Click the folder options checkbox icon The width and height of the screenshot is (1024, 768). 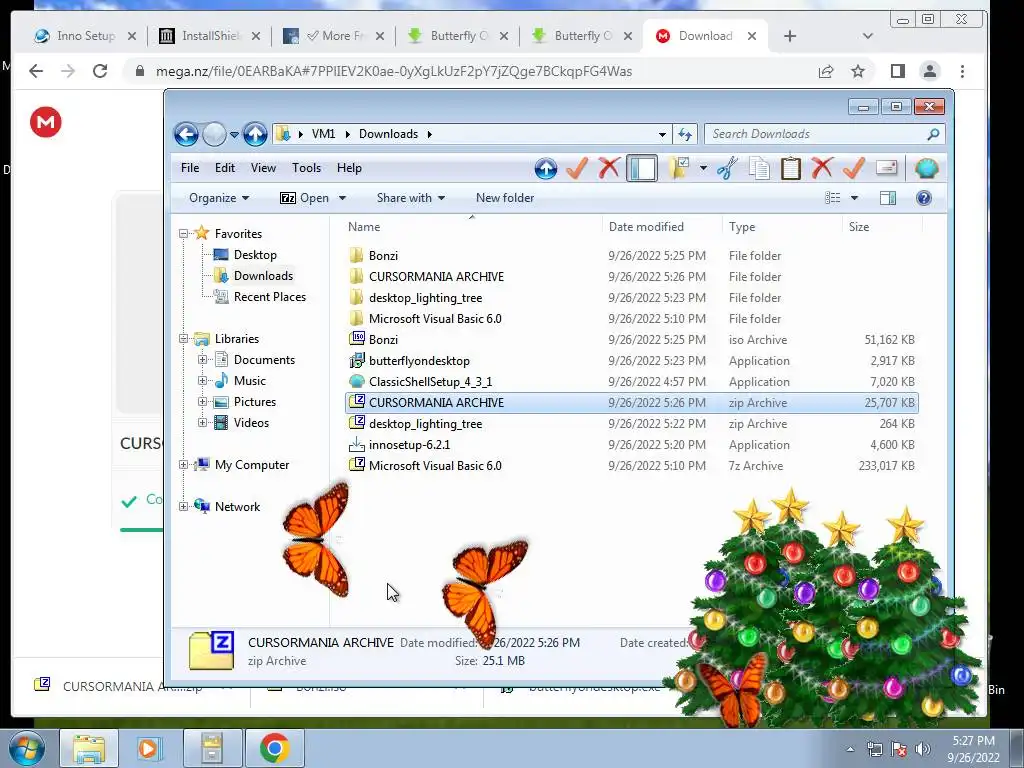[x=679, y=168]
